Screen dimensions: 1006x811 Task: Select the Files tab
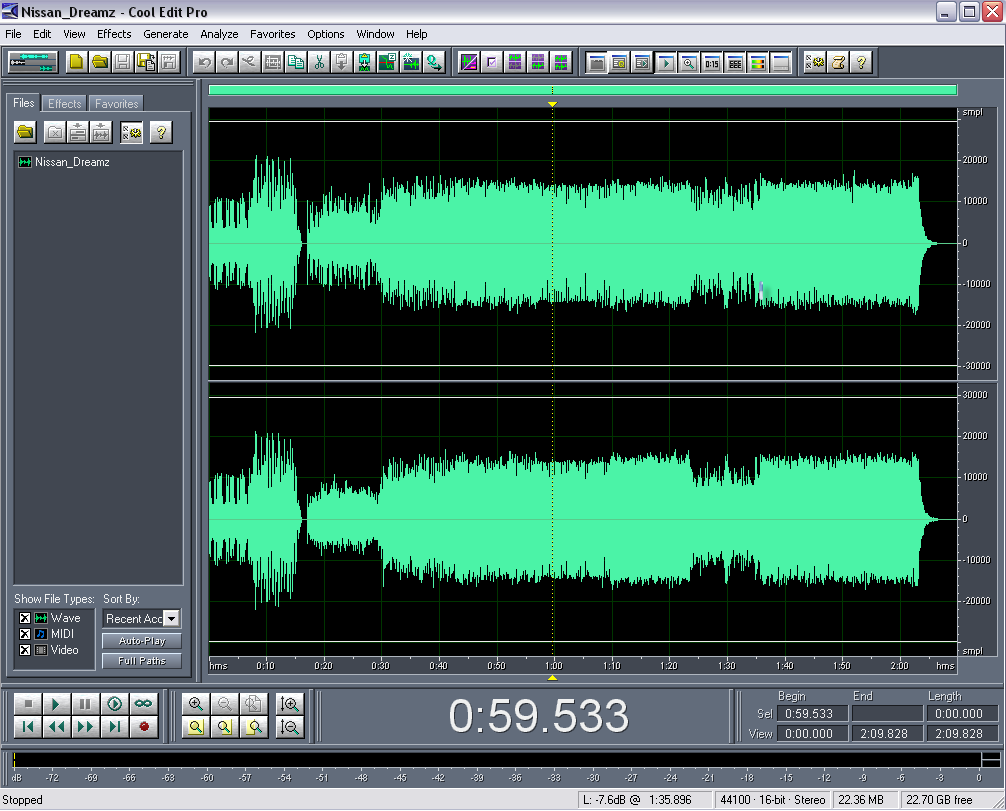point(24,103)
